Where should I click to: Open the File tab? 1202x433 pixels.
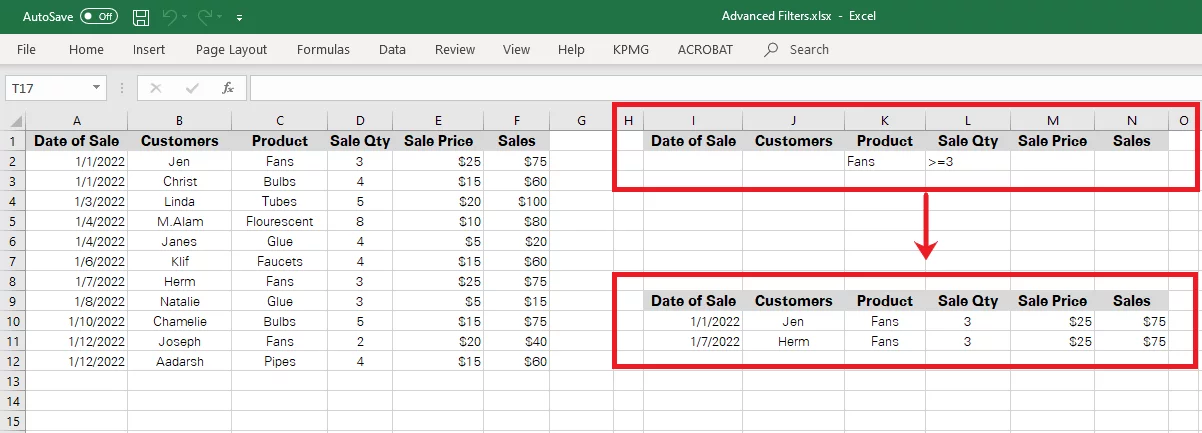coord(27,49)
